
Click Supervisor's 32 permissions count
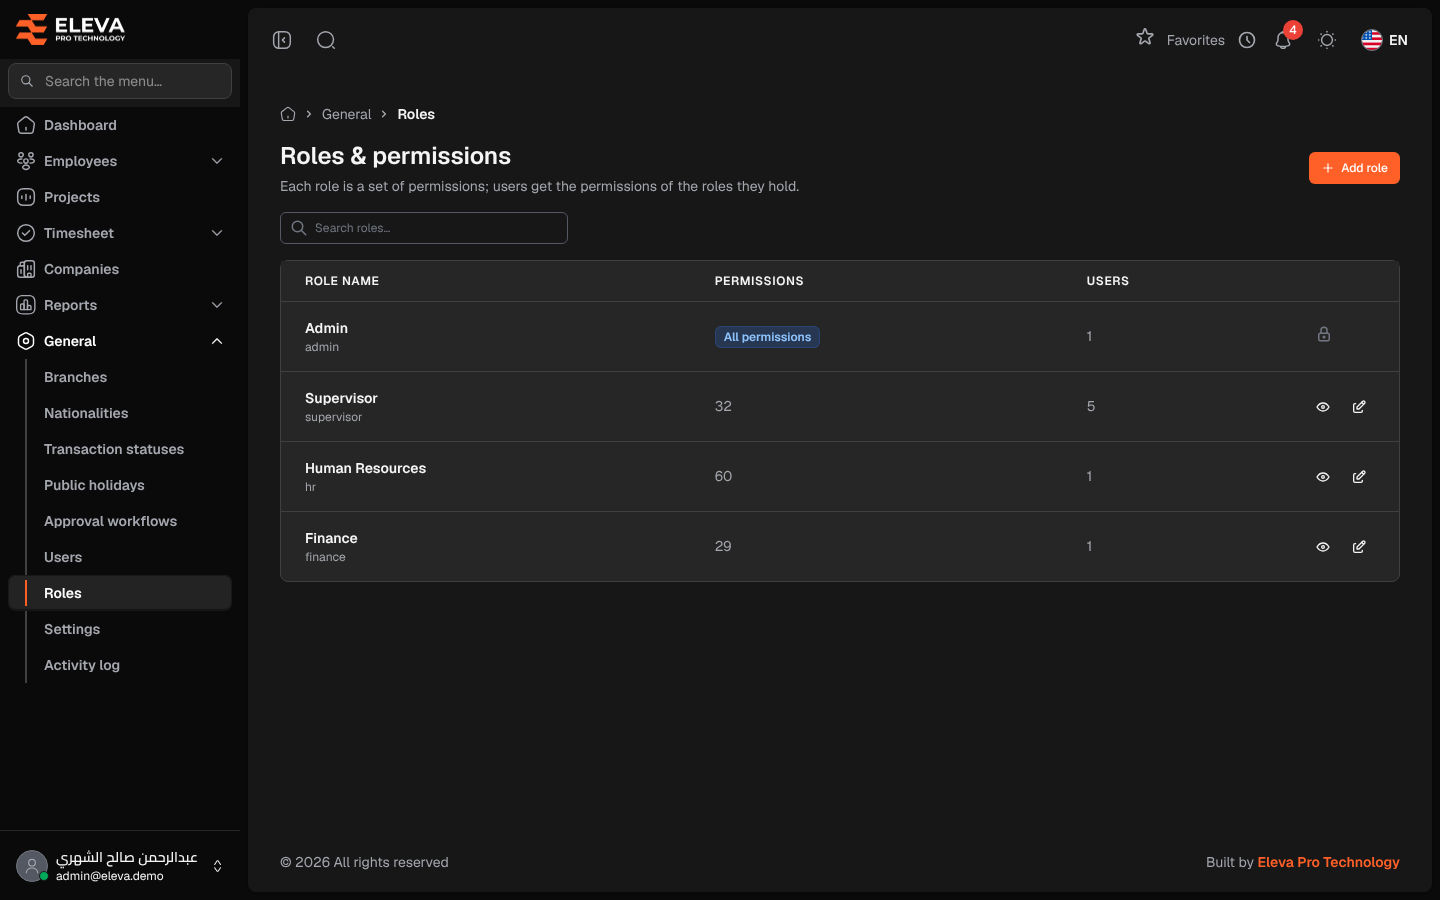[723, 406]
